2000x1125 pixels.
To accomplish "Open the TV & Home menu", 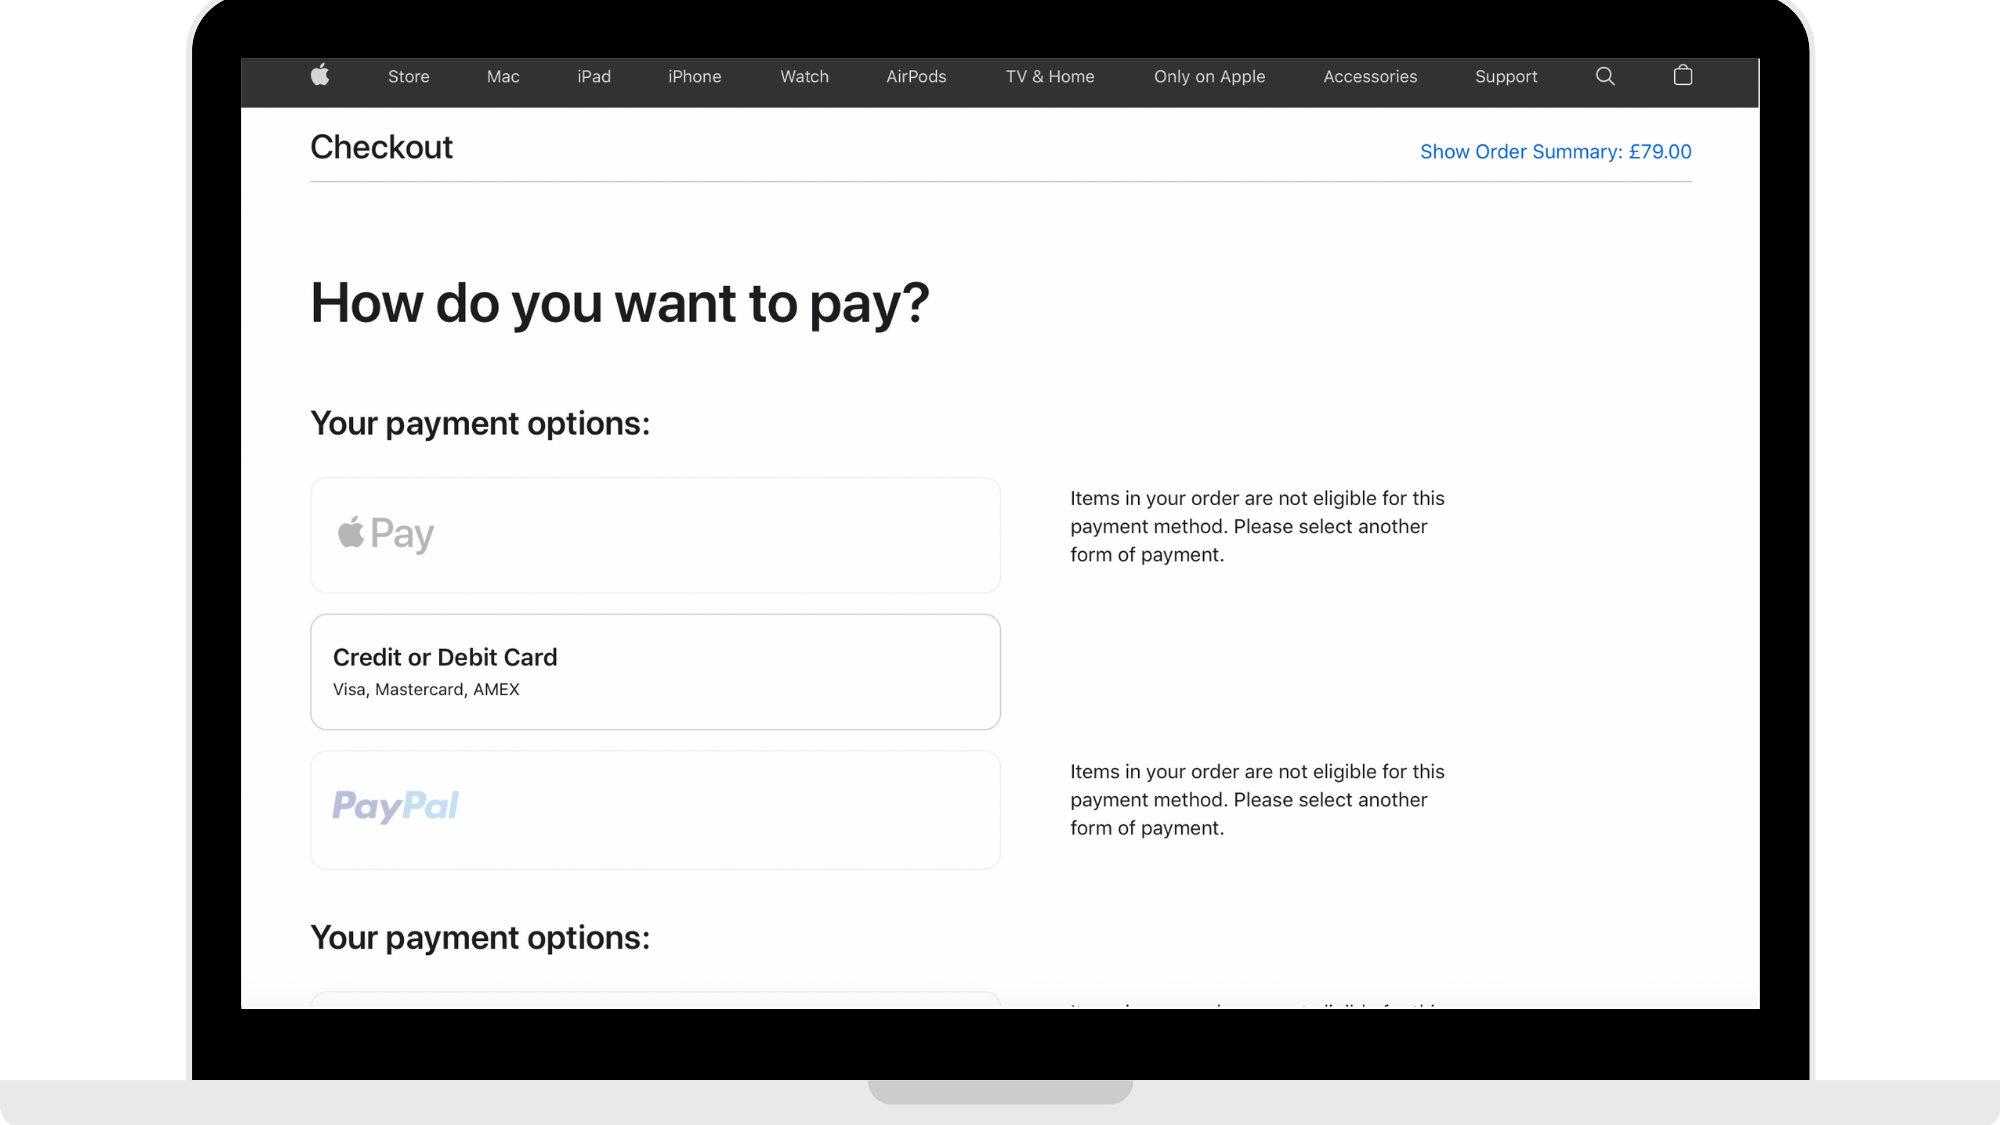I will [1050, 77].
